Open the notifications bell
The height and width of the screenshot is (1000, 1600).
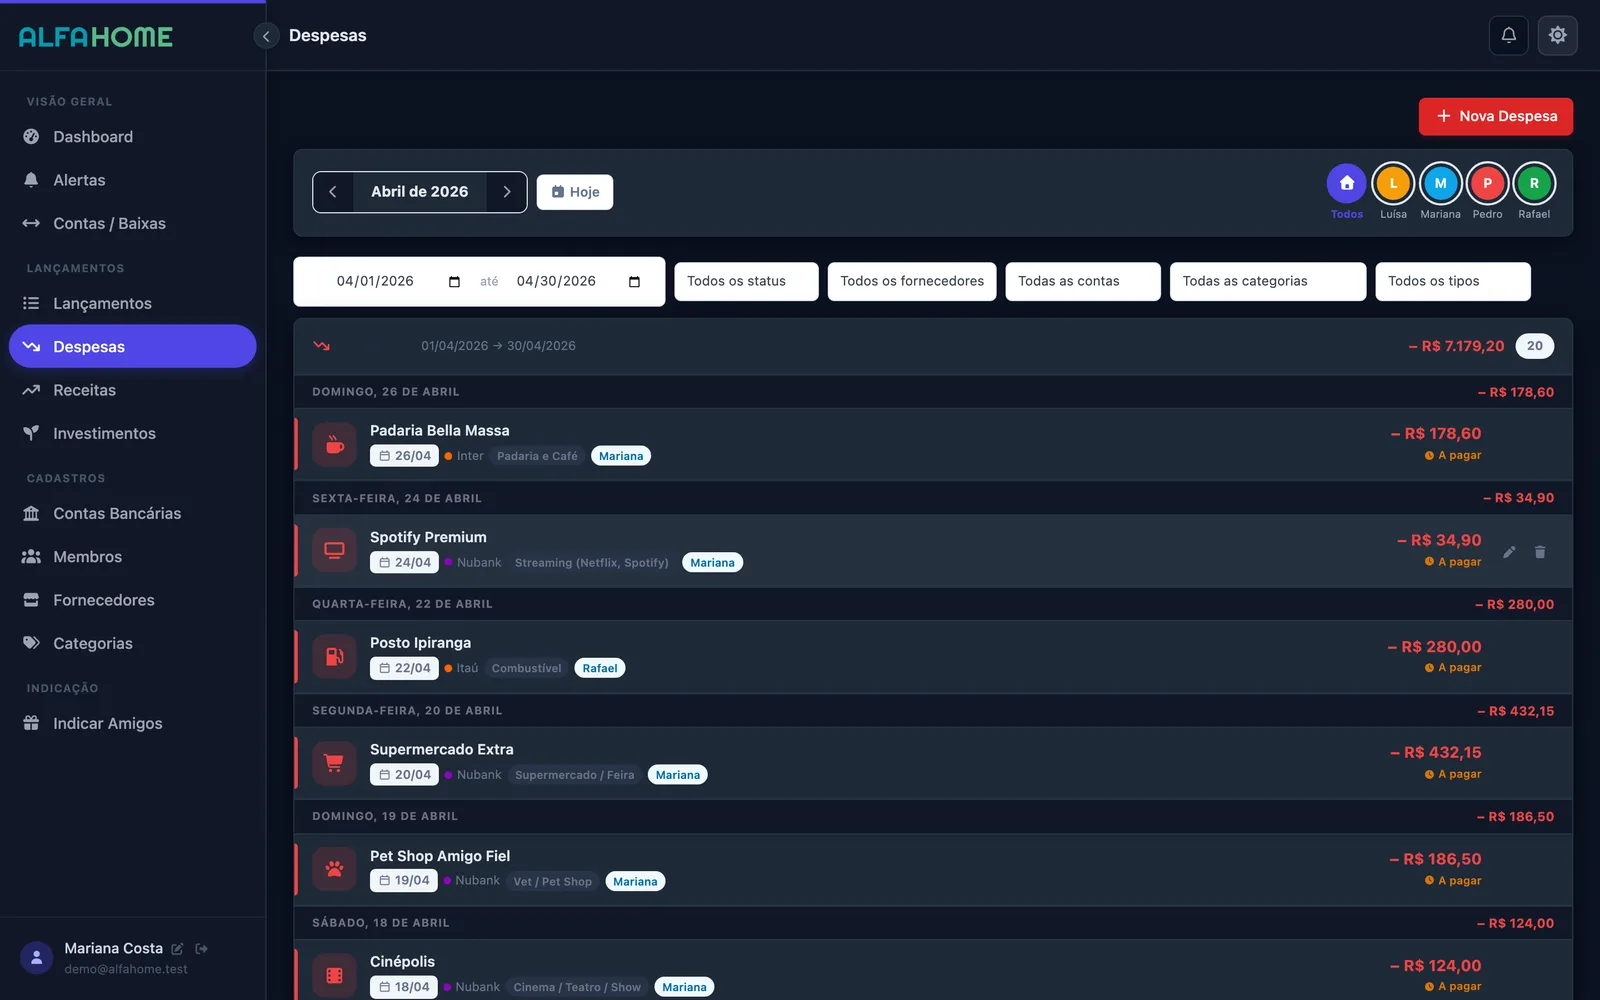[x=1508, y=35]
